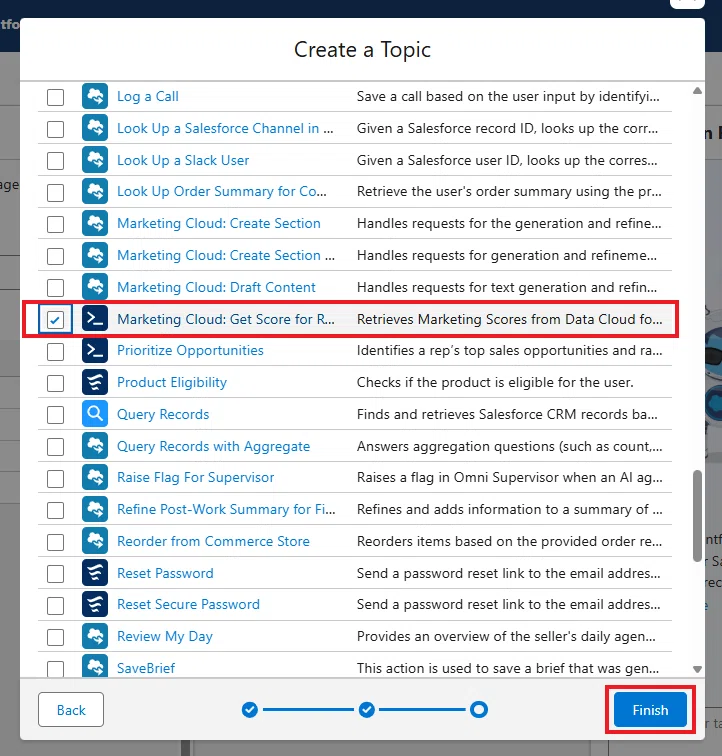Image resolution: width=722 pixels, height=756 pixels.
Task: Click the Log a Call action icon
Action: click(x=95, y=96)
